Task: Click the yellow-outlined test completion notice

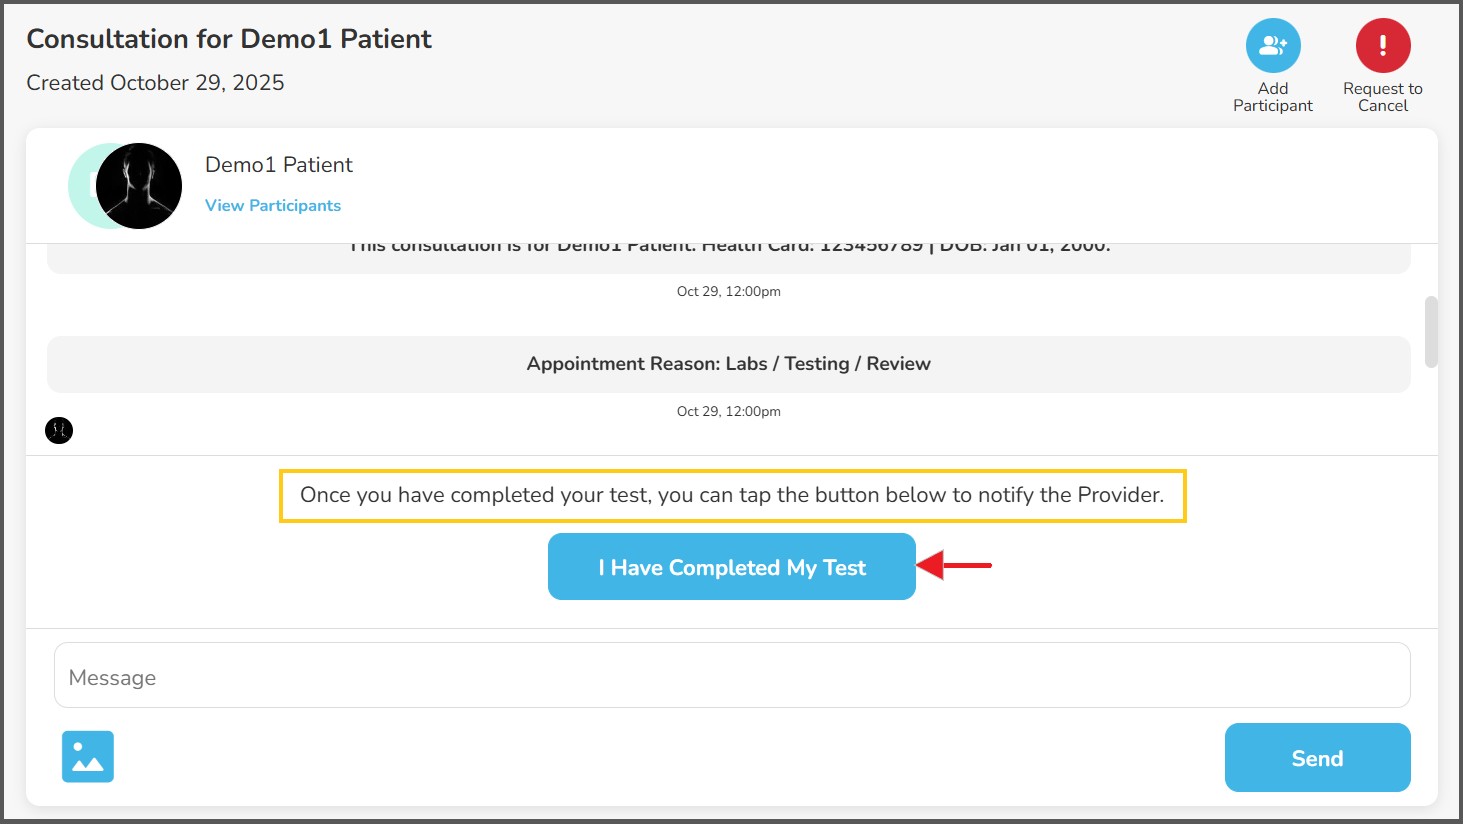Action: (732, 495)
